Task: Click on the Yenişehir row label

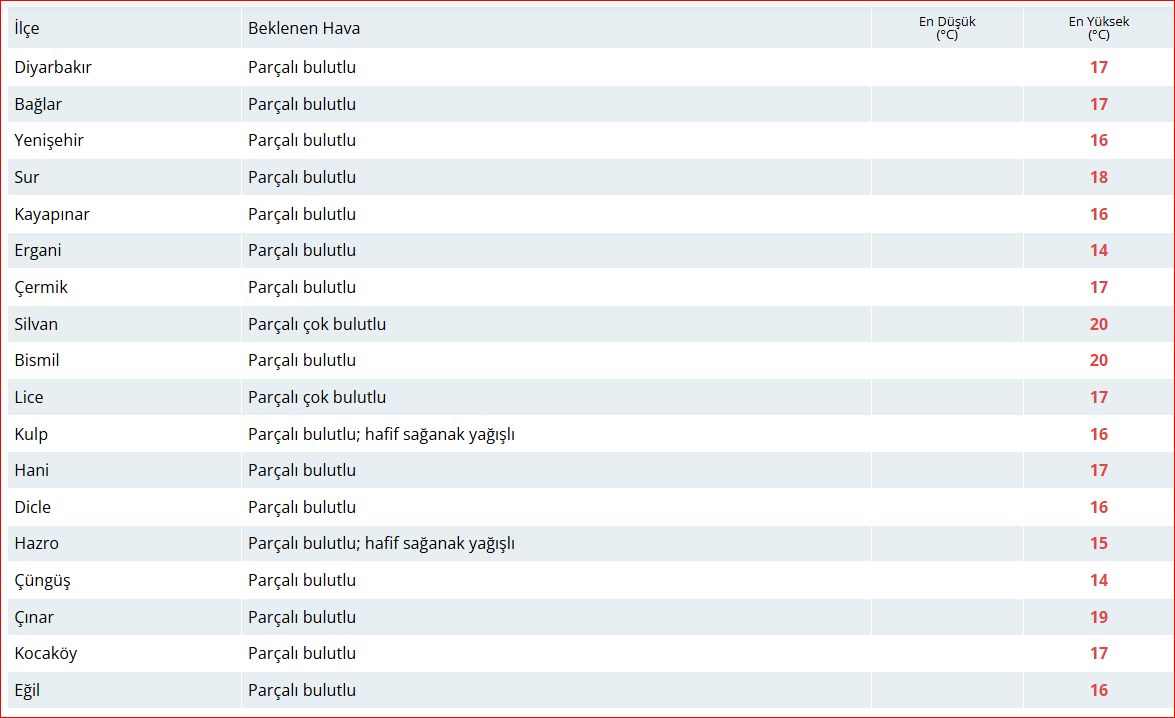Action: pyautogui.click(x=49, y=141)
